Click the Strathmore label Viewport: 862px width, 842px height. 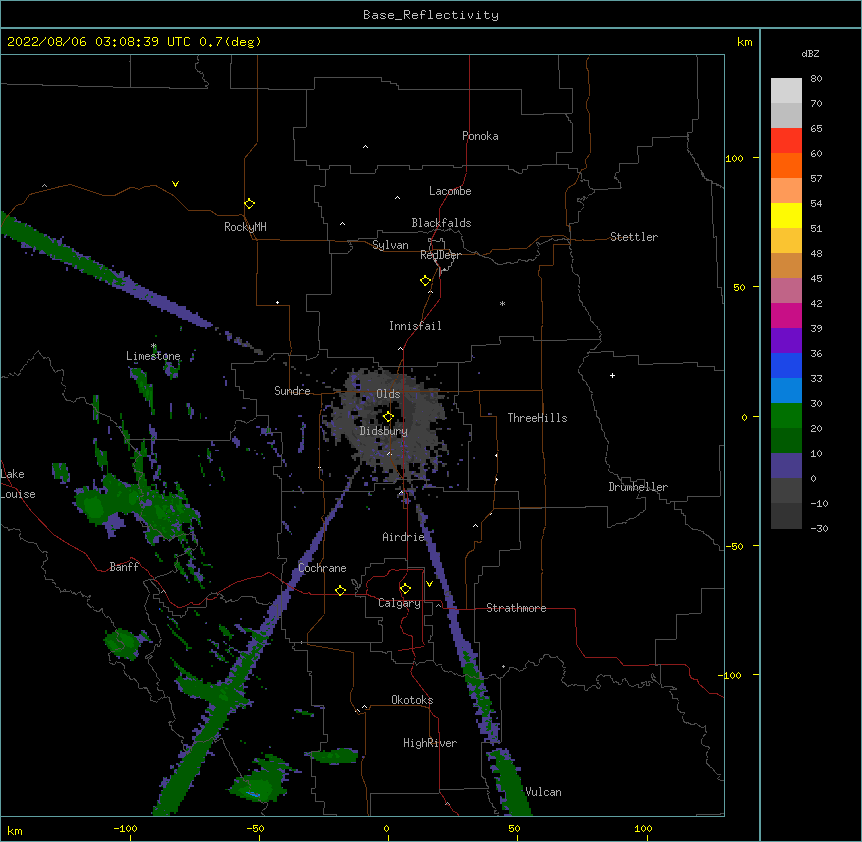tap(516, 608)
